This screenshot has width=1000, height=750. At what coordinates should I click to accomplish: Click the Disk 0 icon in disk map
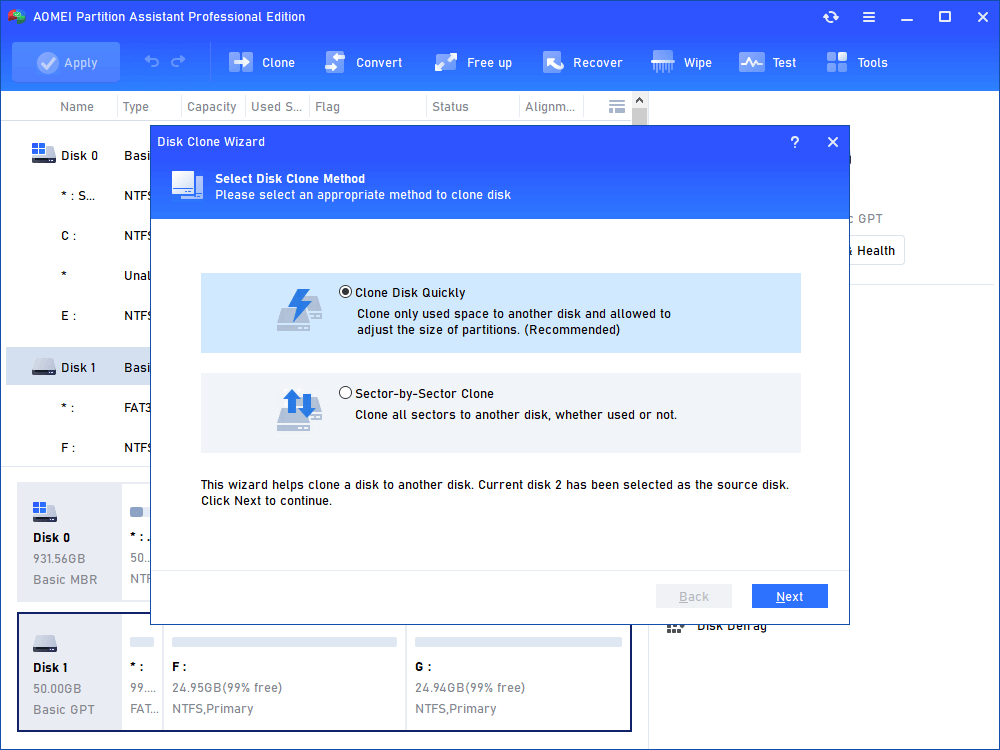click(x=45, y=511)
